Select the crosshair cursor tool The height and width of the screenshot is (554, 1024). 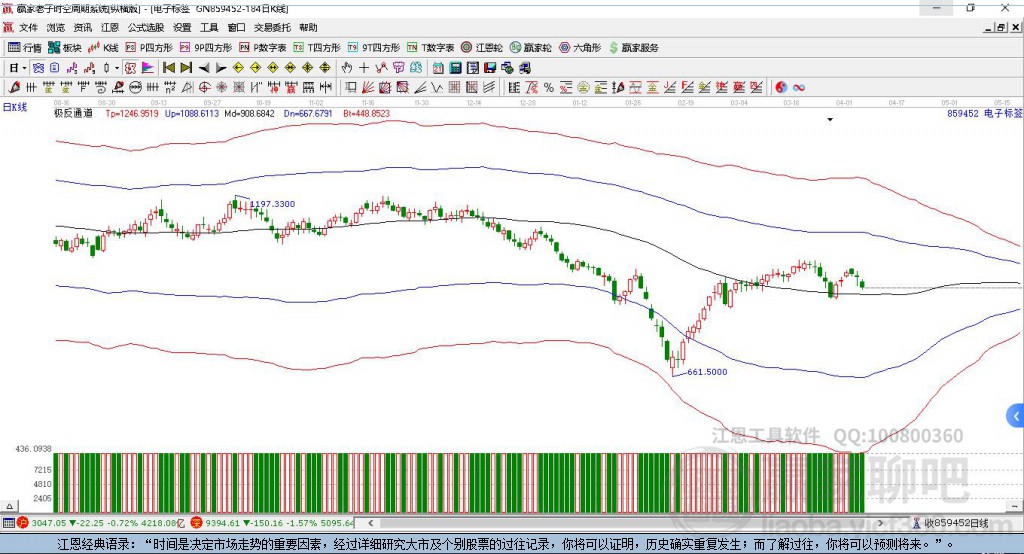pos(364,68)
